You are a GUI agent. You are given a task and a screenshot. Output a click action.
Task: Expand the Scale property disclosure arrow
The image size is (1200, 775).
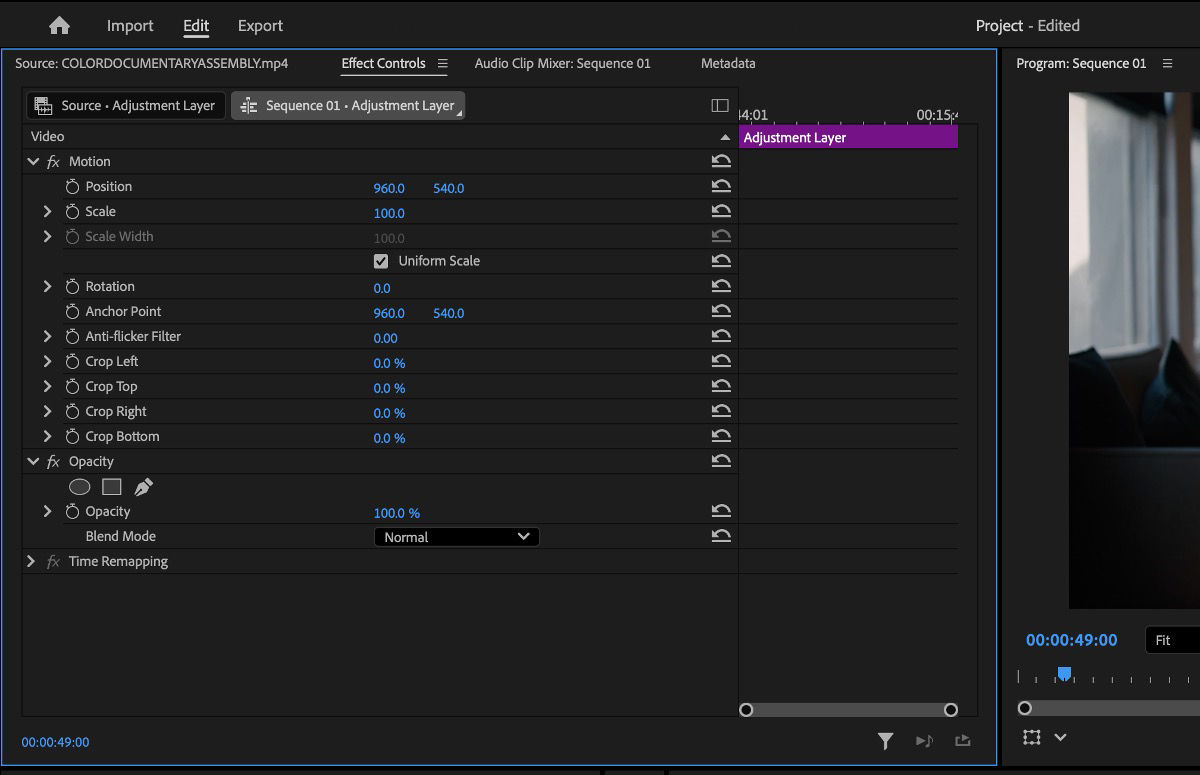click(x=46, y=211)
